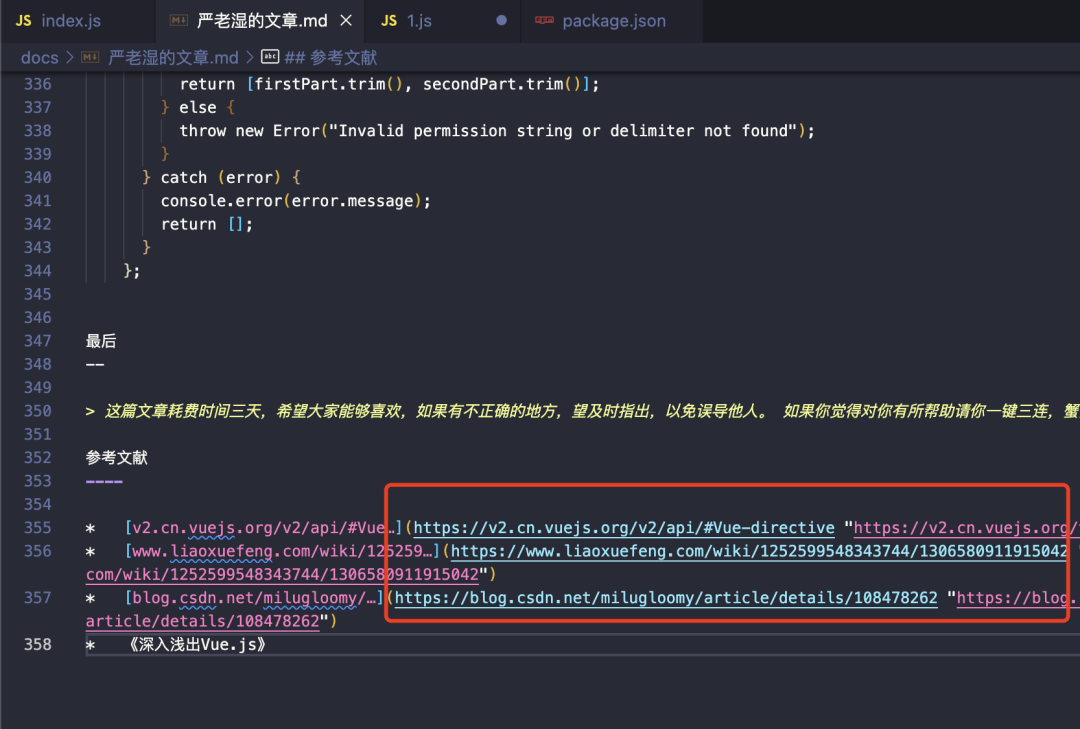
Task: Click the unsaved dot on 1.js tab
Action: click(501, 21)
